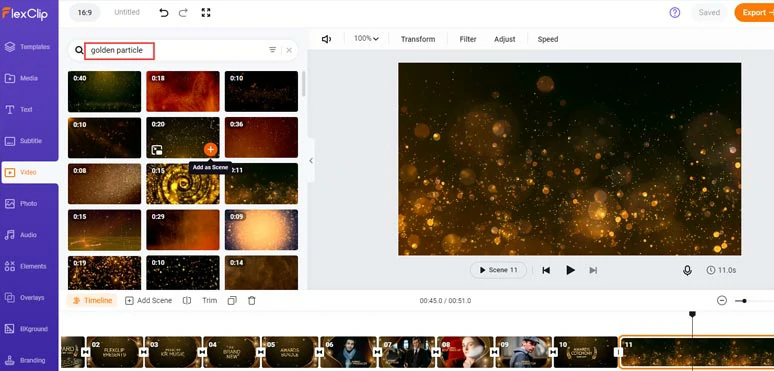
Task: Change the 11.0s scene duration
Action: click(x=721, y=270)
